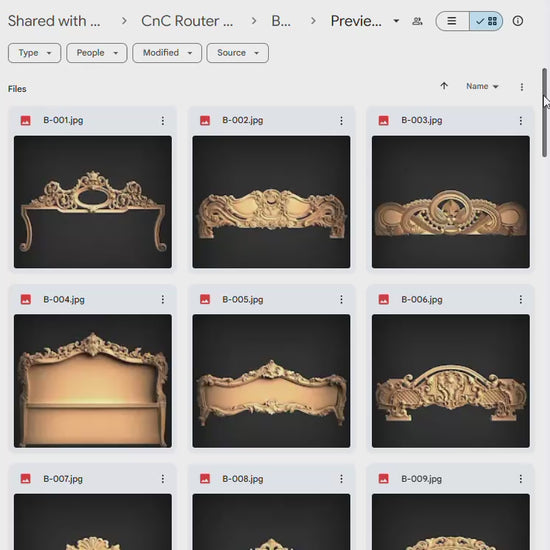Open the B-005.jpg thumbnail preview
The height and width of the screenshot is (550, 550).
[x=271, y=381]
